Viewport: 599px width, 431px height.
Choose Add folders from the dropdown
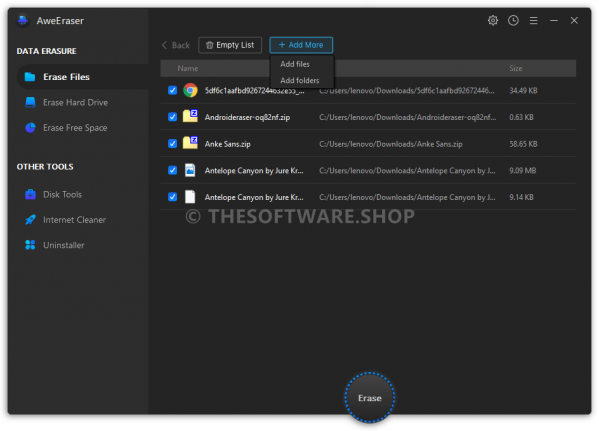[x=300, y=80]
